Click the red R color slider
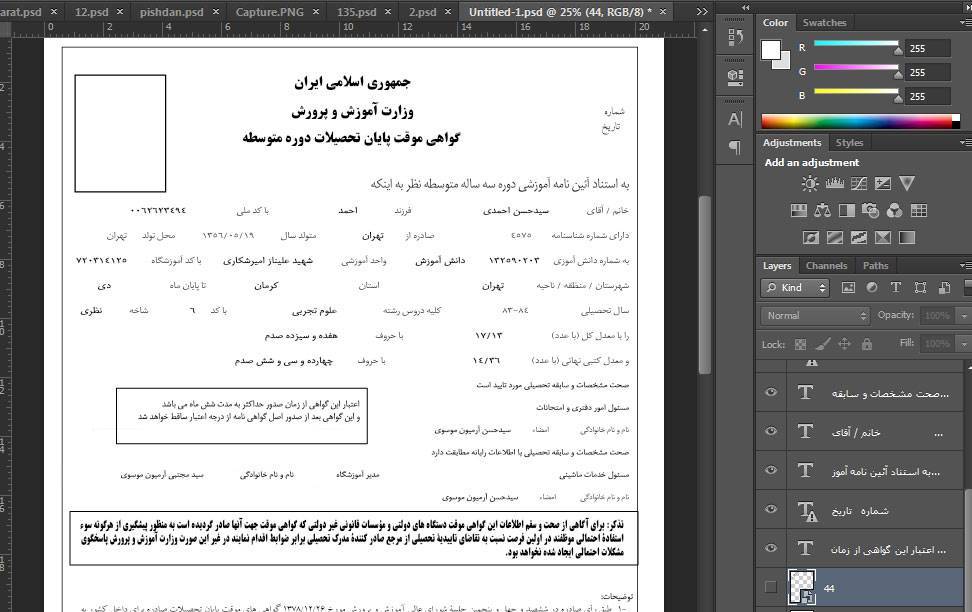Image resolution: width=972 pixels, height=612 pixels. (856, 43)
